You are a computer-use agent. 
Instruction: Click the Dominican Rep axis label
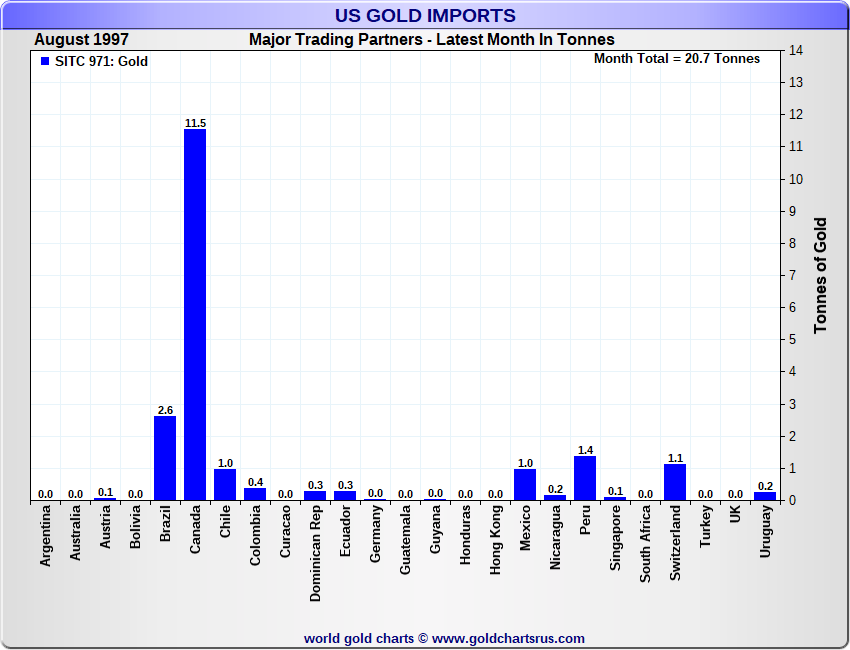(x=316, y=553)
